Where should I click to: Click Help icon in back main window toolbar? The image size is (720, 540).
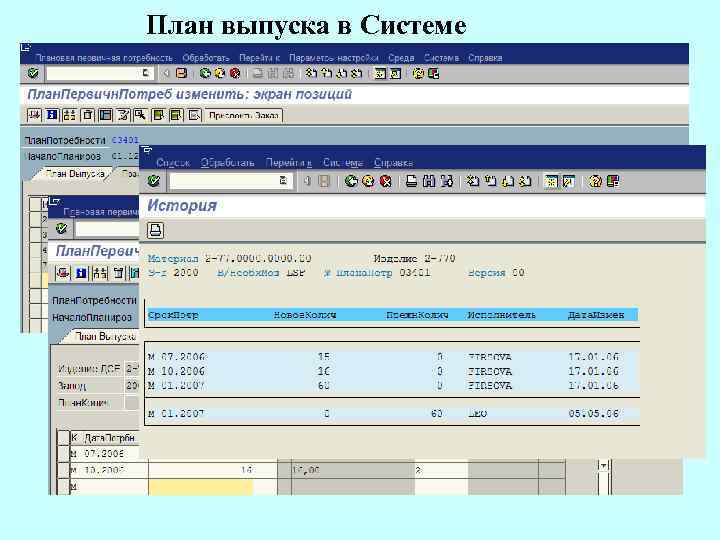coord(418,73)
